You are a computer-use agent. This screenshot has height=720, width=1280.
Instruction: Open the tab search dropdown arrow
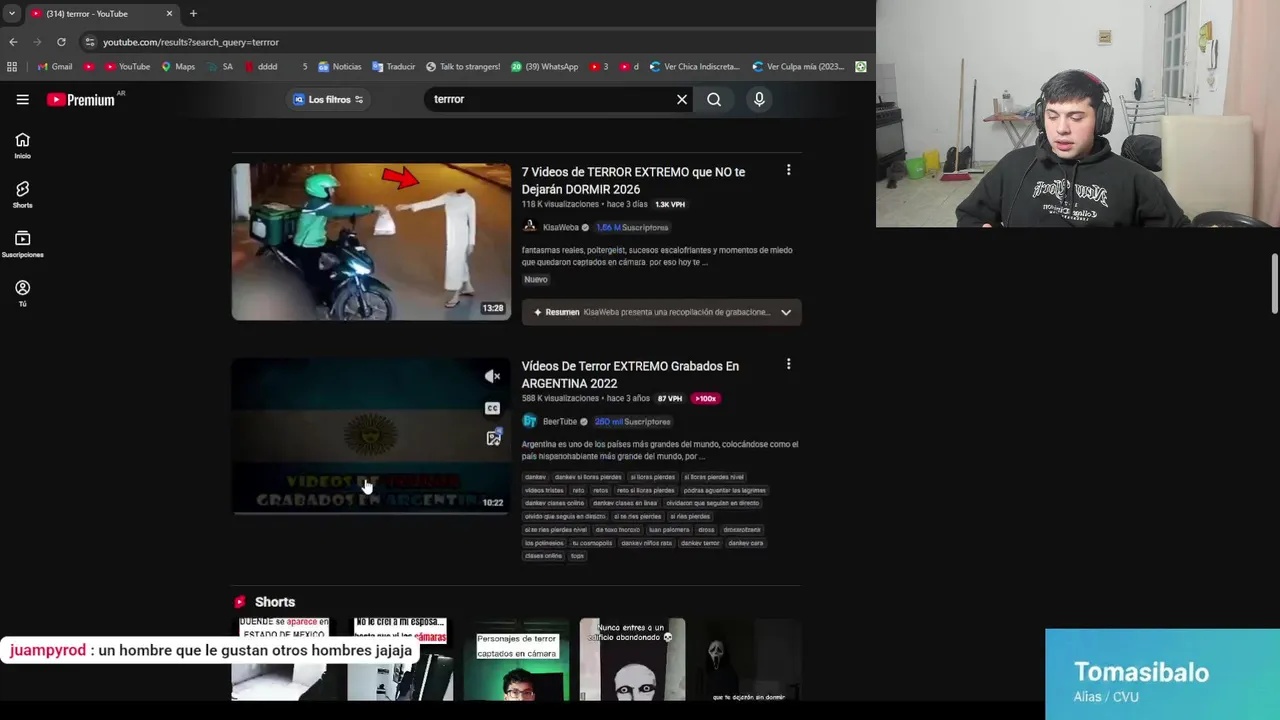(x=11, y=14)
